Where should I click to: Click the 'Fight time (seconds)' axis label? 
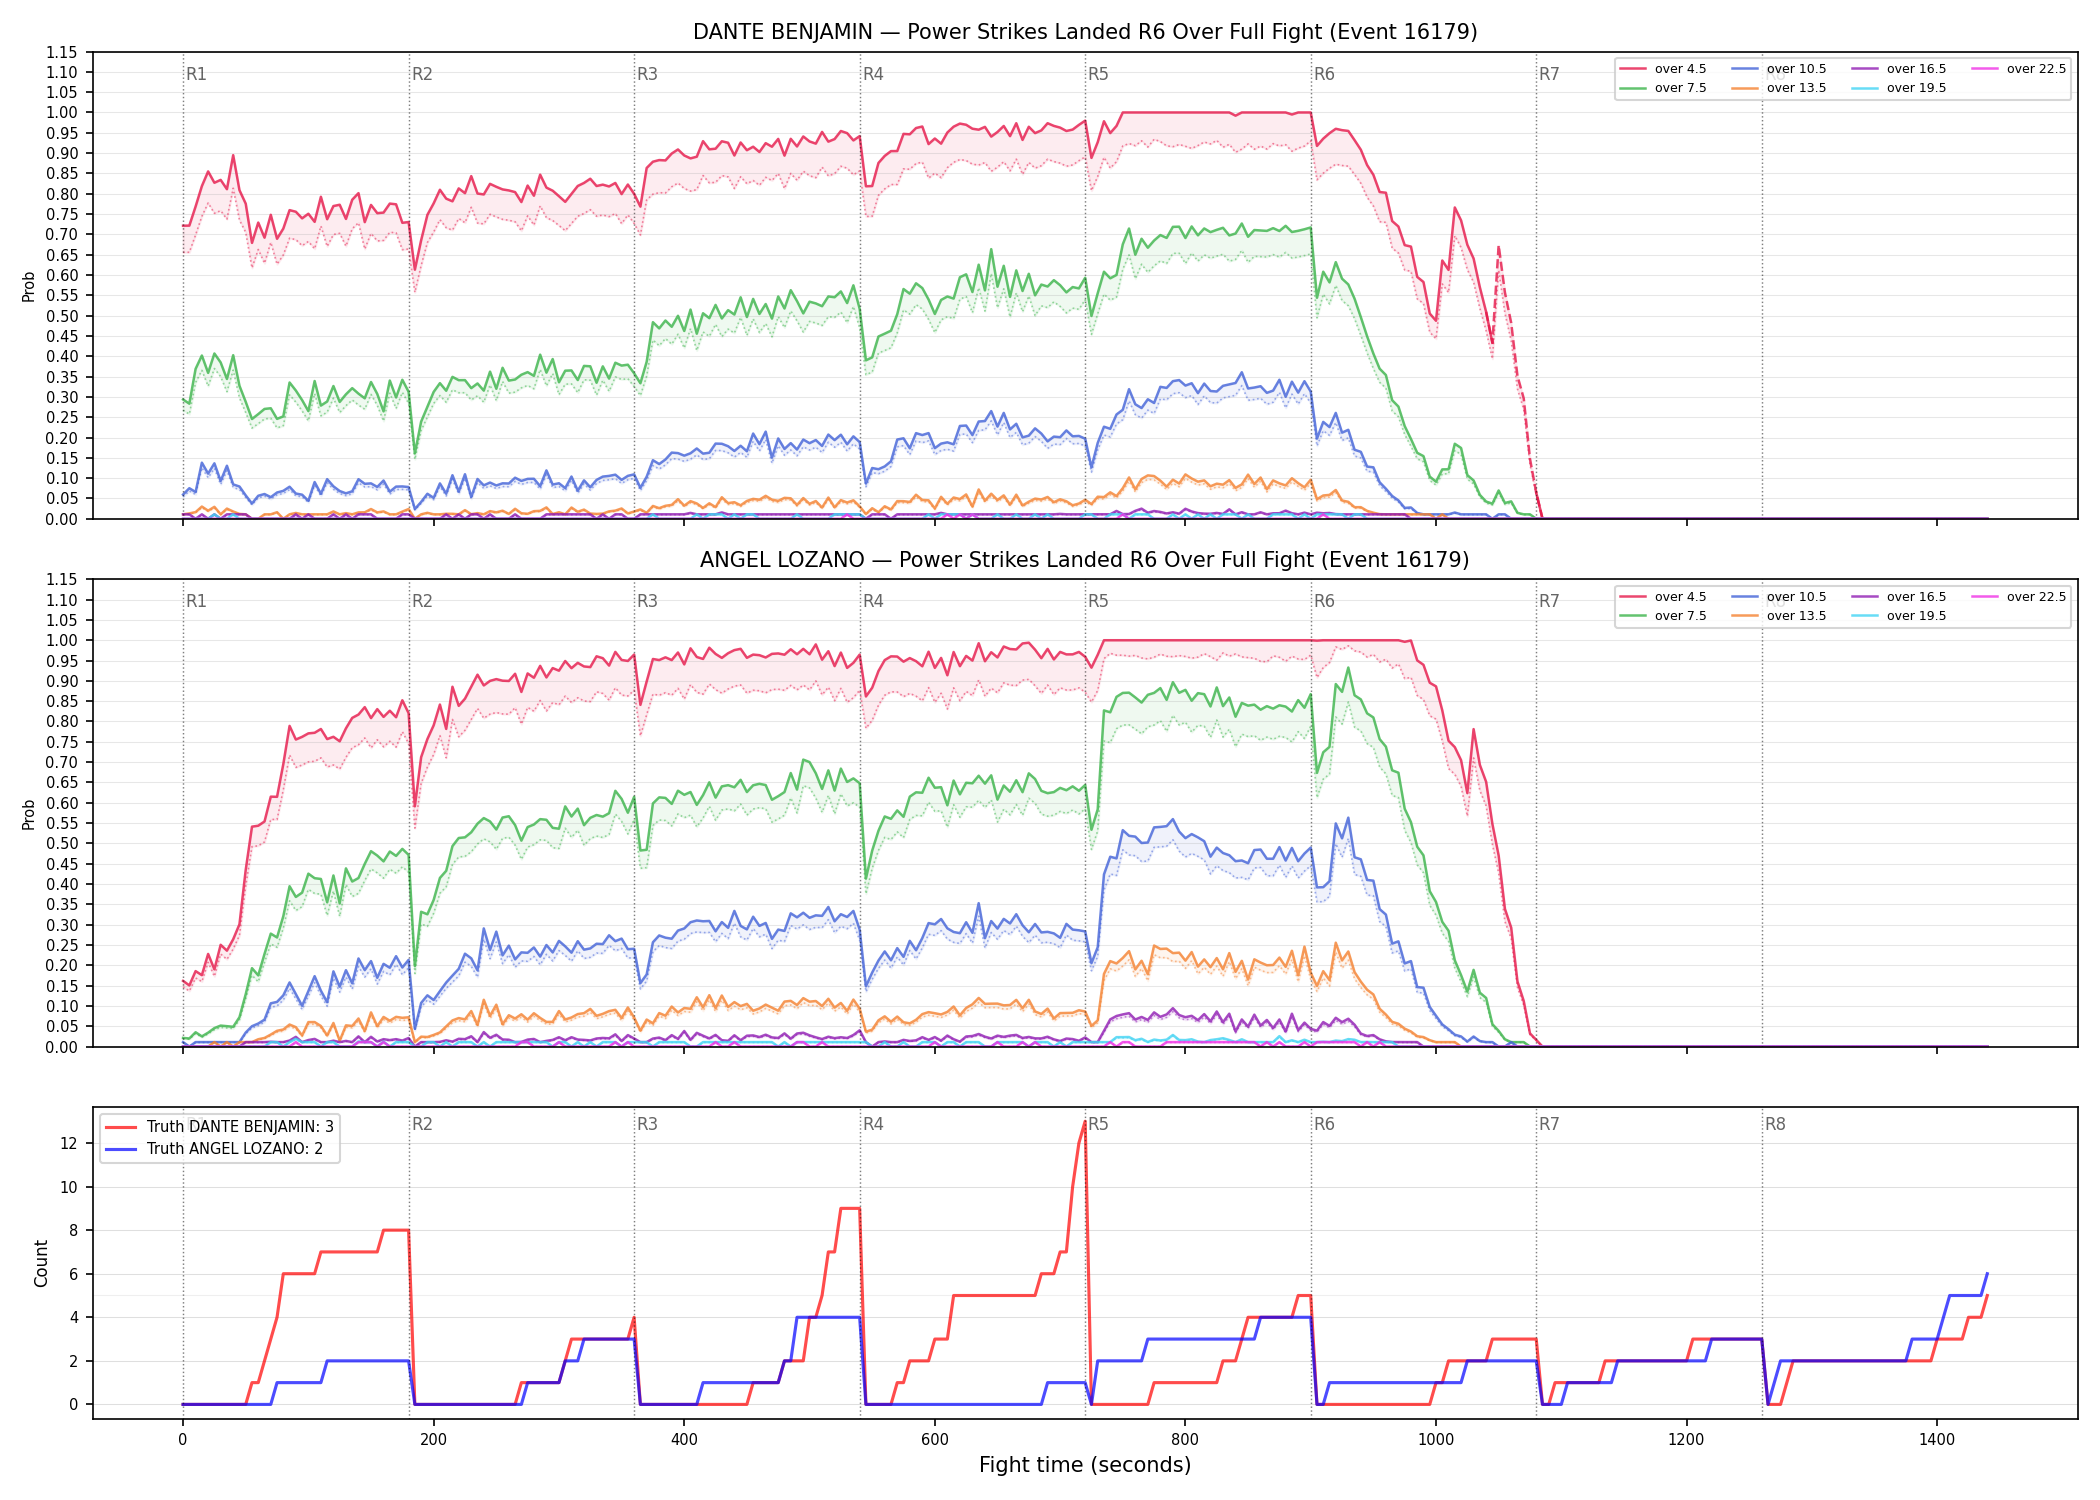1085,1465
